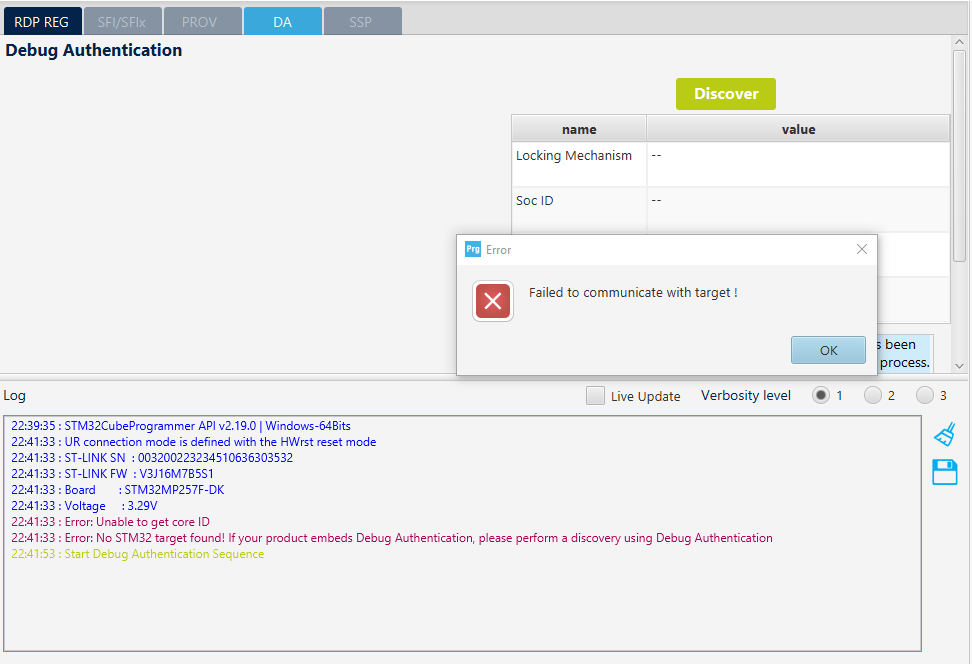Switch to the RDP REG tab
Viewport: 972px width, 664px height.
tap(42, 20)
